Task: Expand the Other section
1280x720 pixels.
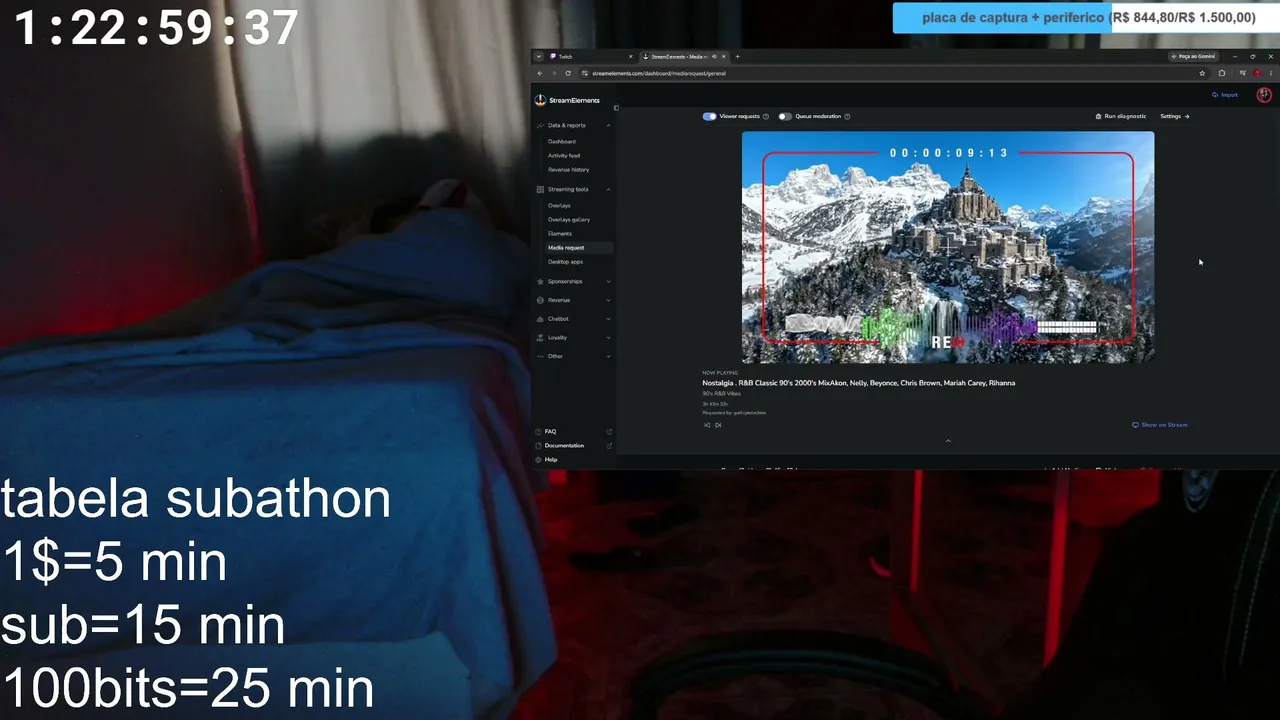Action: point(609,356)
